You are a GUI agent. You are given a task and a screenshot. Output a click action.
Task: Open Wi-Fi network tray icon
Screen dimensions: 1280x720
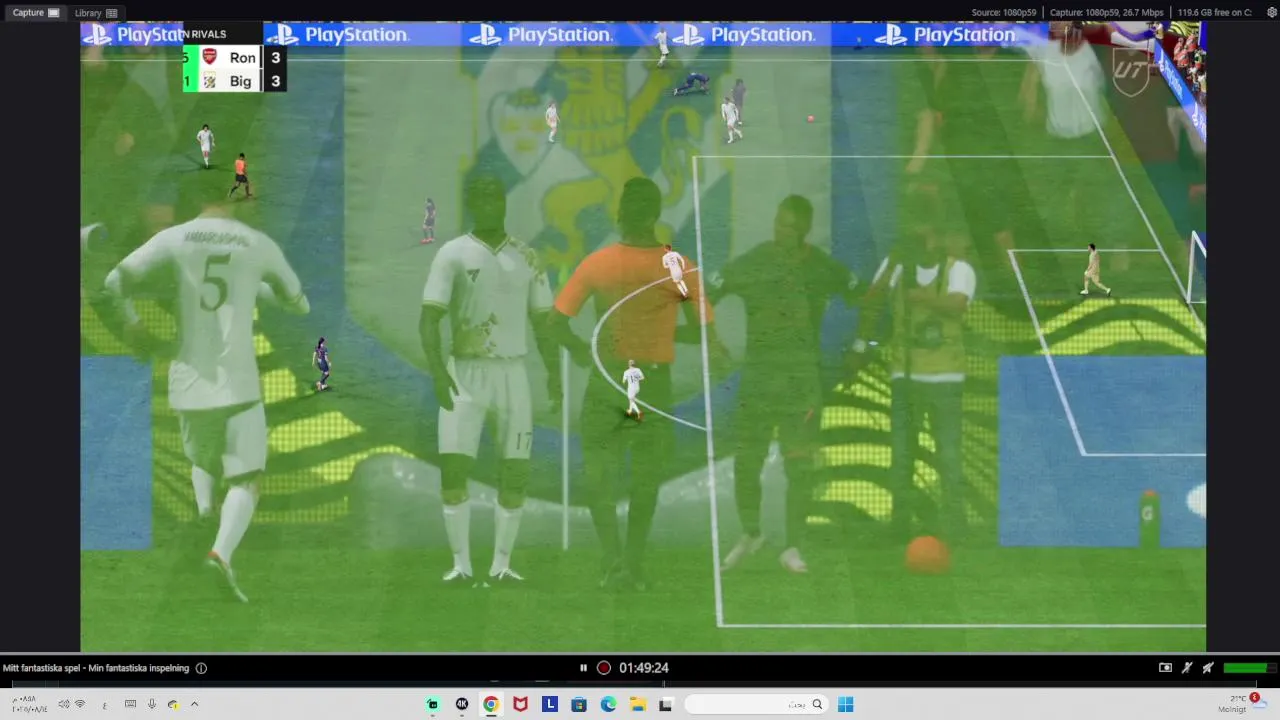click(80, 704)
